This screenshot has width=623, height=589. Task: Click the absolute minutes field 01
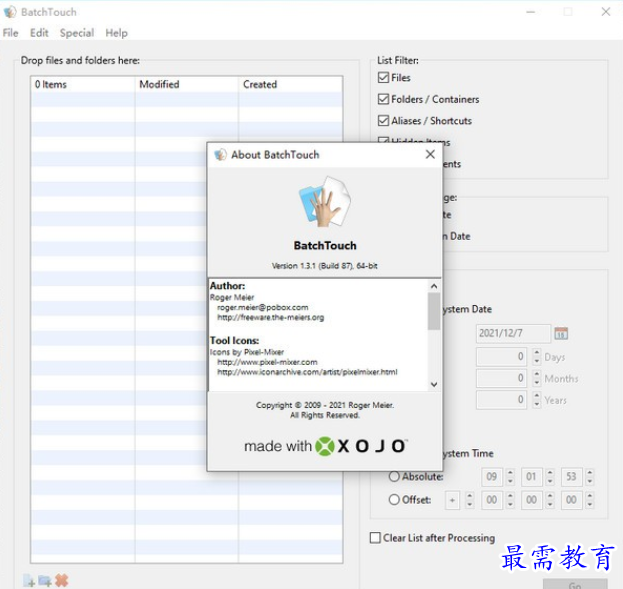coord(532,476)
